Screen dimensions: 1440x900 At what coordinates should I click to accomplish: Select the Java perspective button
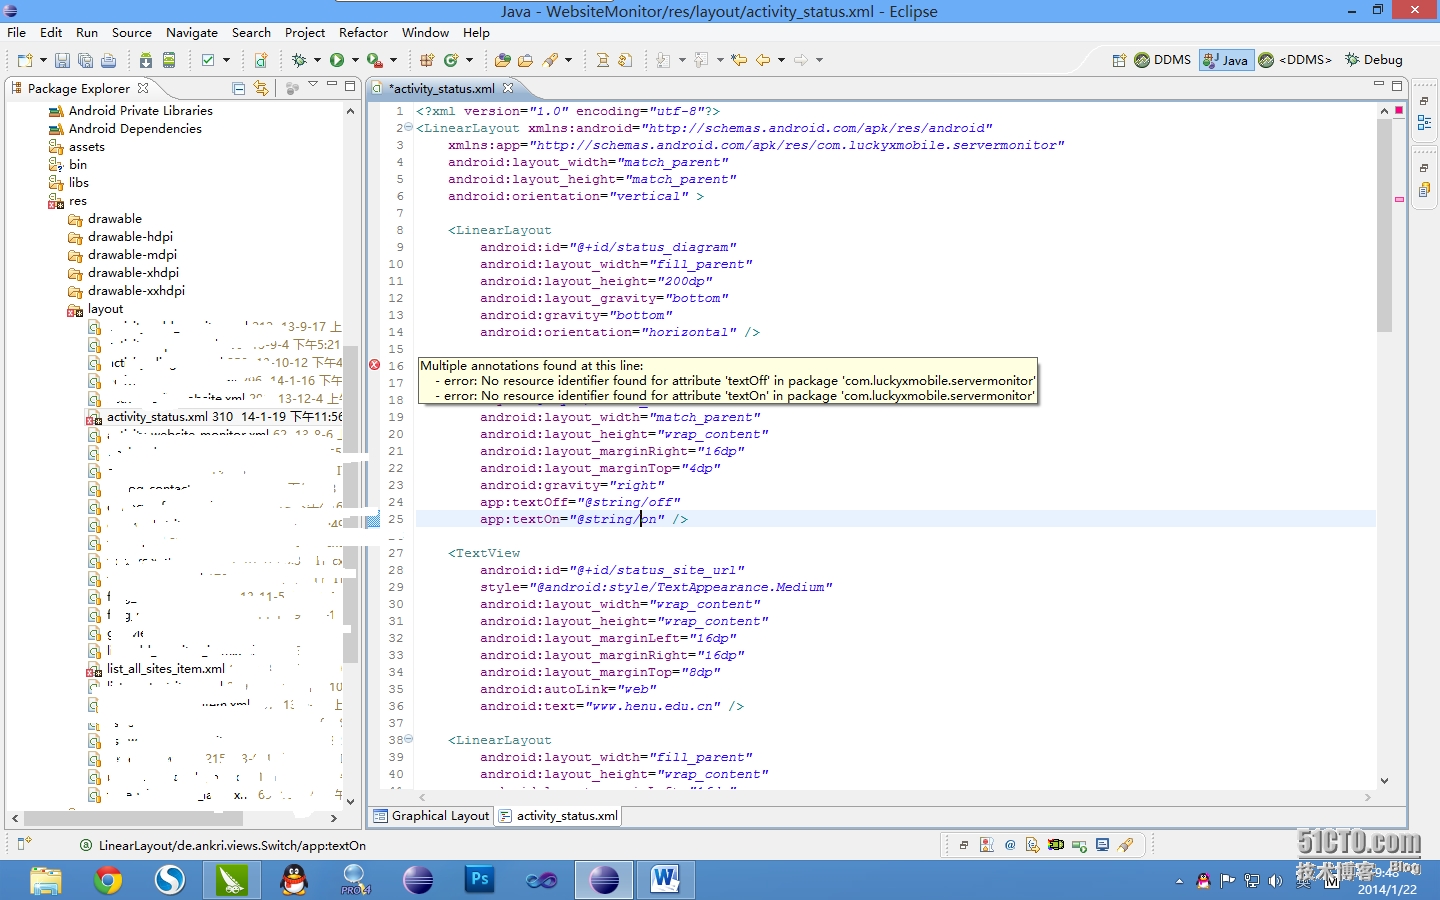tap(1226, 60)
